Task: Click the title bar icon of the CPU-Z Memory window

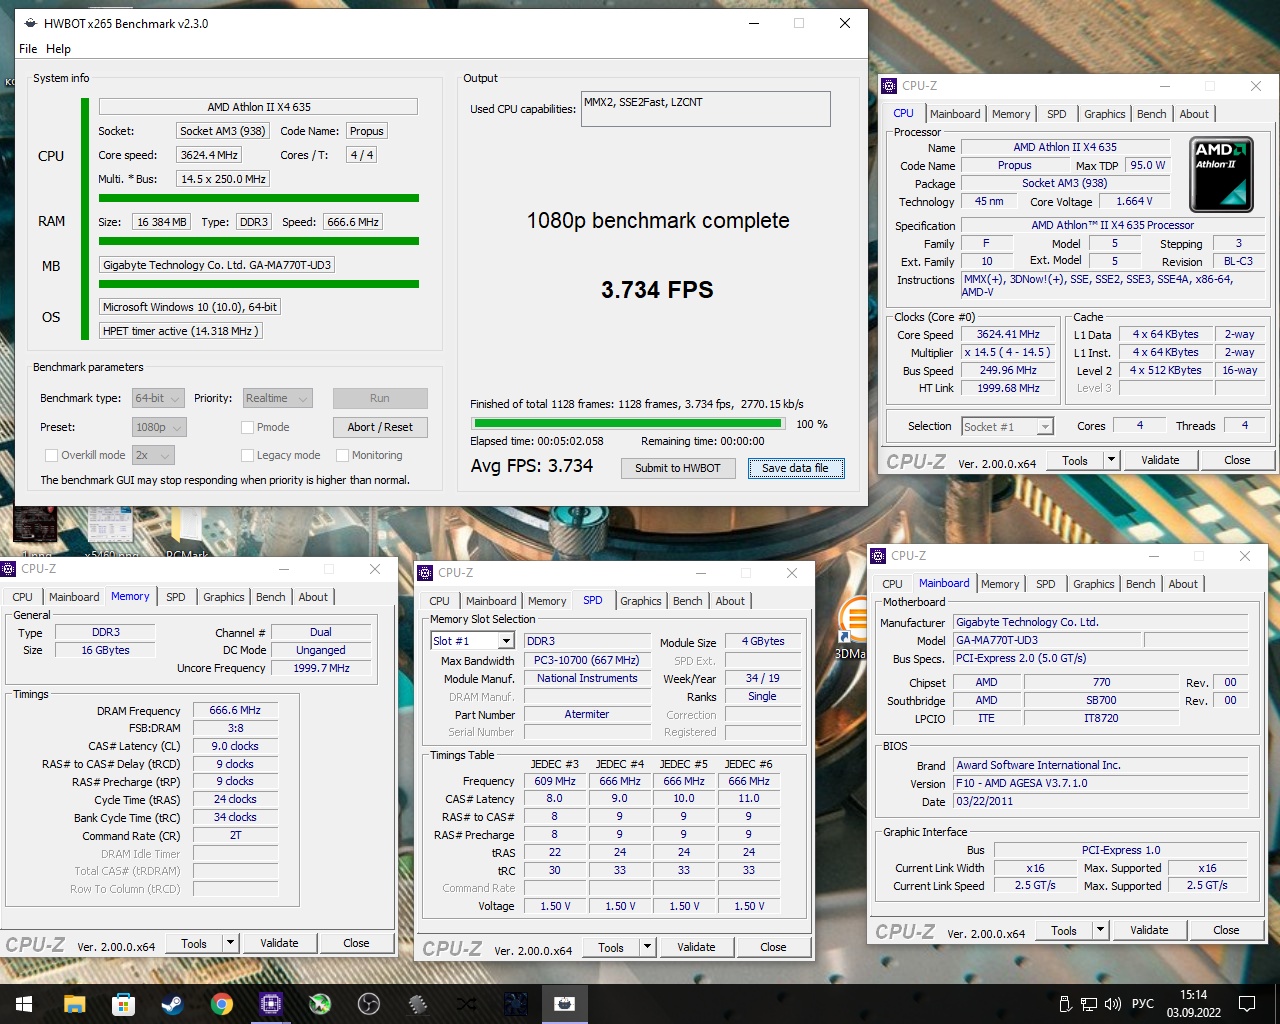Action: [9, 569]
